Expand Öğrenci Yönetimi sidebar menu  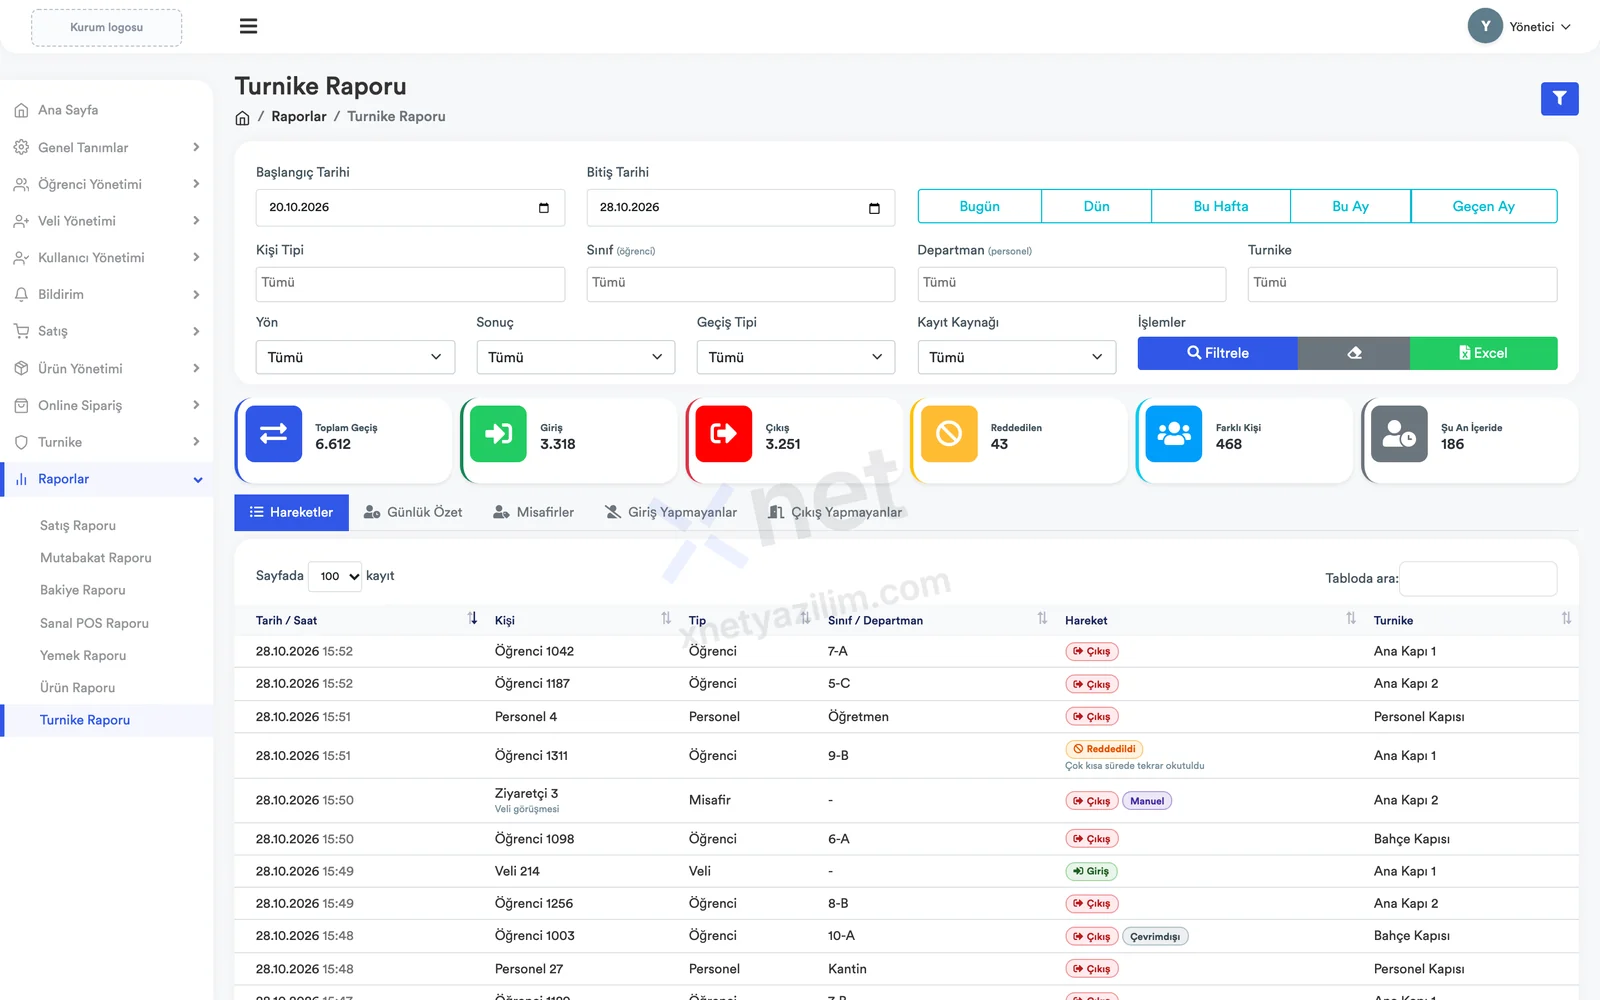tap(106, 184)
